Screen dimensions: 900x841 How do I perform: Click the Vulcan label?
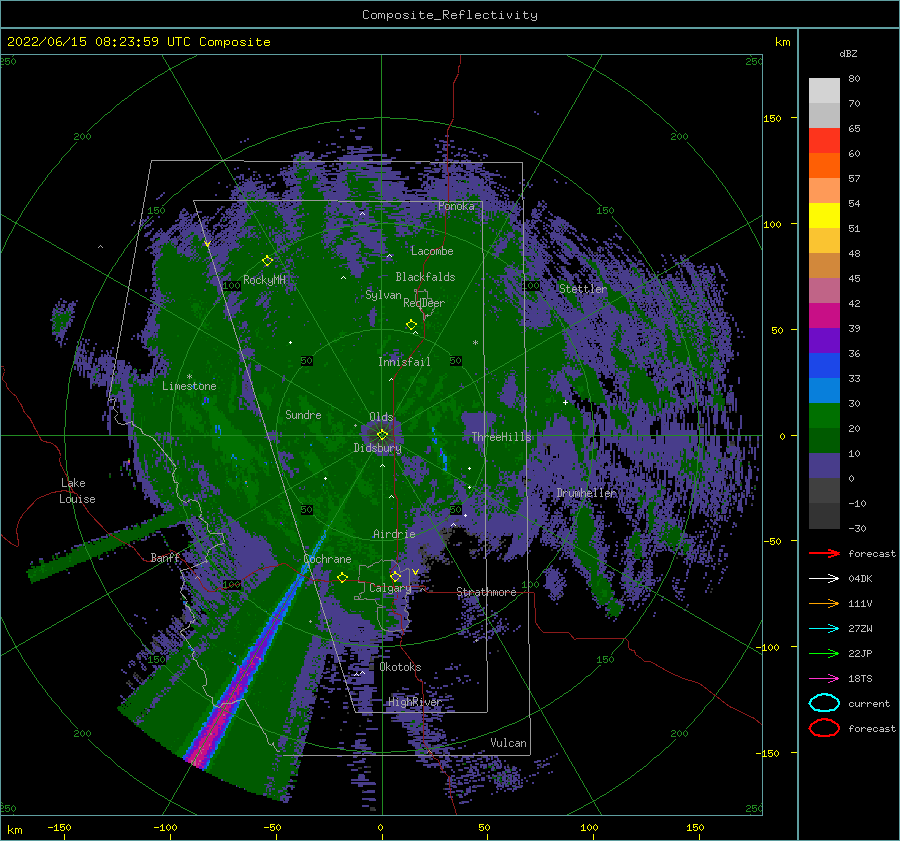tap(509, 743)
